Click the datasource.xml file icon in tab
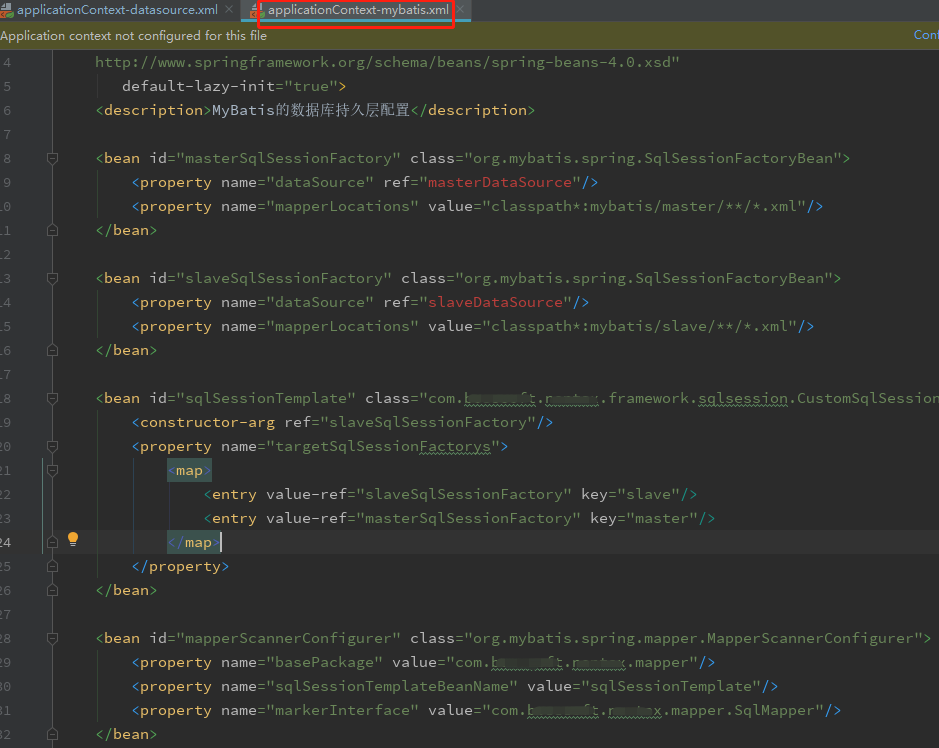Image resolution: width=939 pixels, height=748 pixels. [7, 10]
